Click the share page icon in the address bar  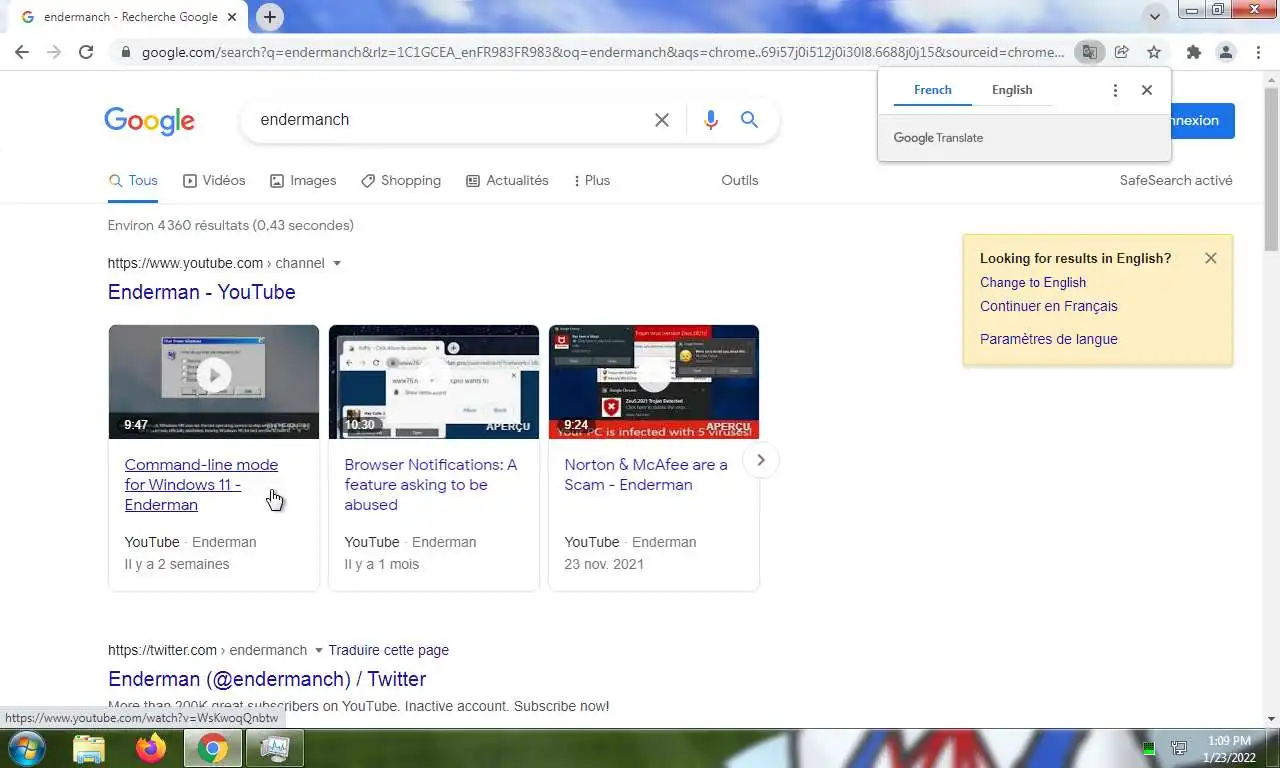pos(1121,52)
